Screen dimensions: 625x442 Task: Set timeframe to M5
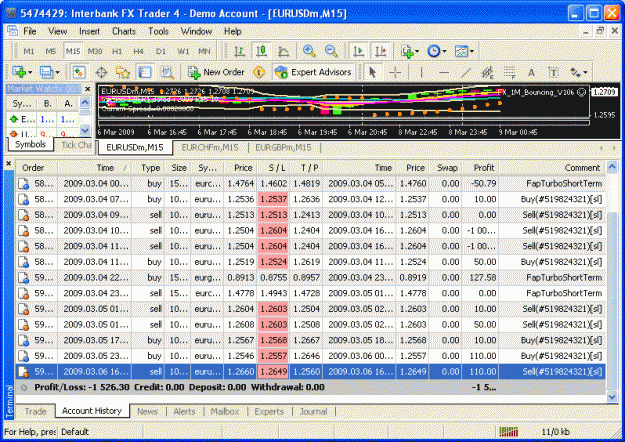click(51, 51)
